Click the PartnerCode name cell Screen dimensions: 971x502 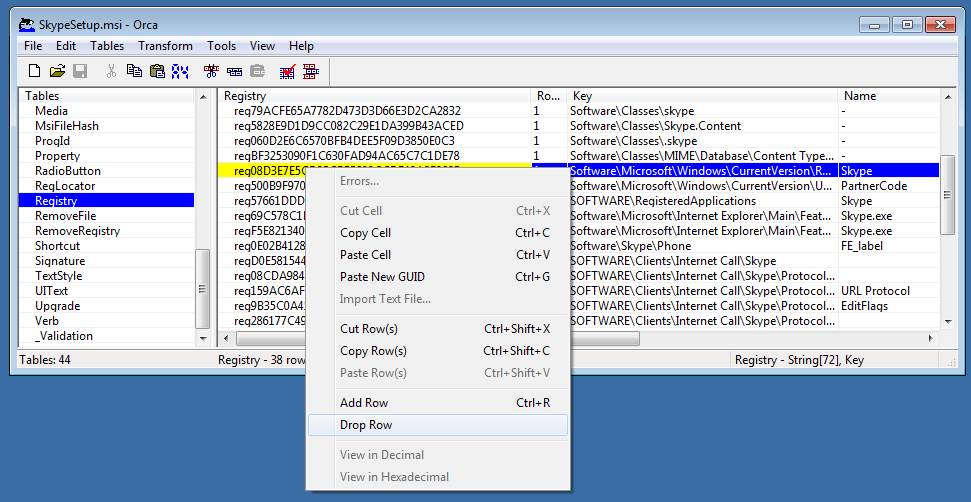tap(889, 186)
